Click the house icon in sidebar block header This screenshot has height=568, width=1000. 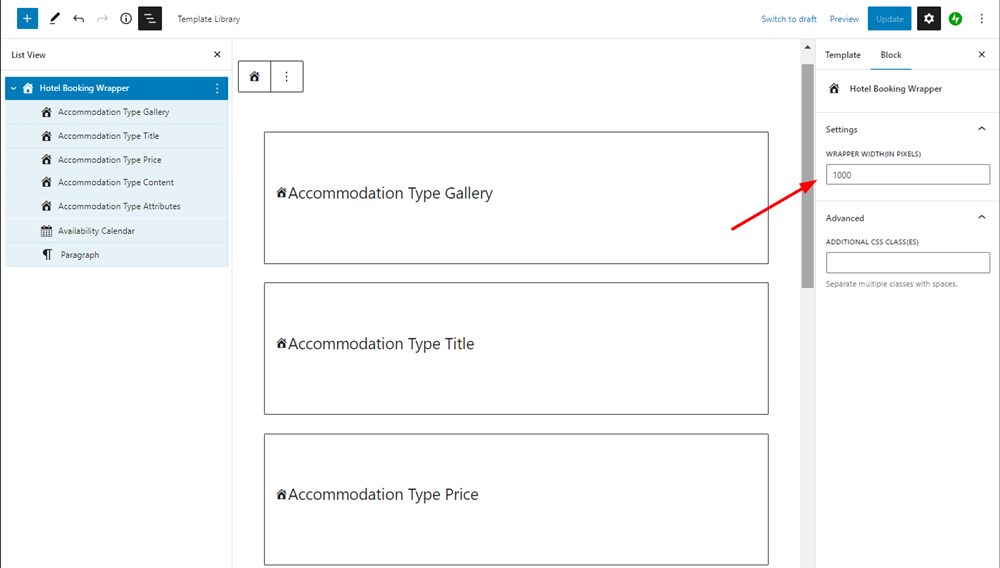pyautogui.click(x=834, y=89)
